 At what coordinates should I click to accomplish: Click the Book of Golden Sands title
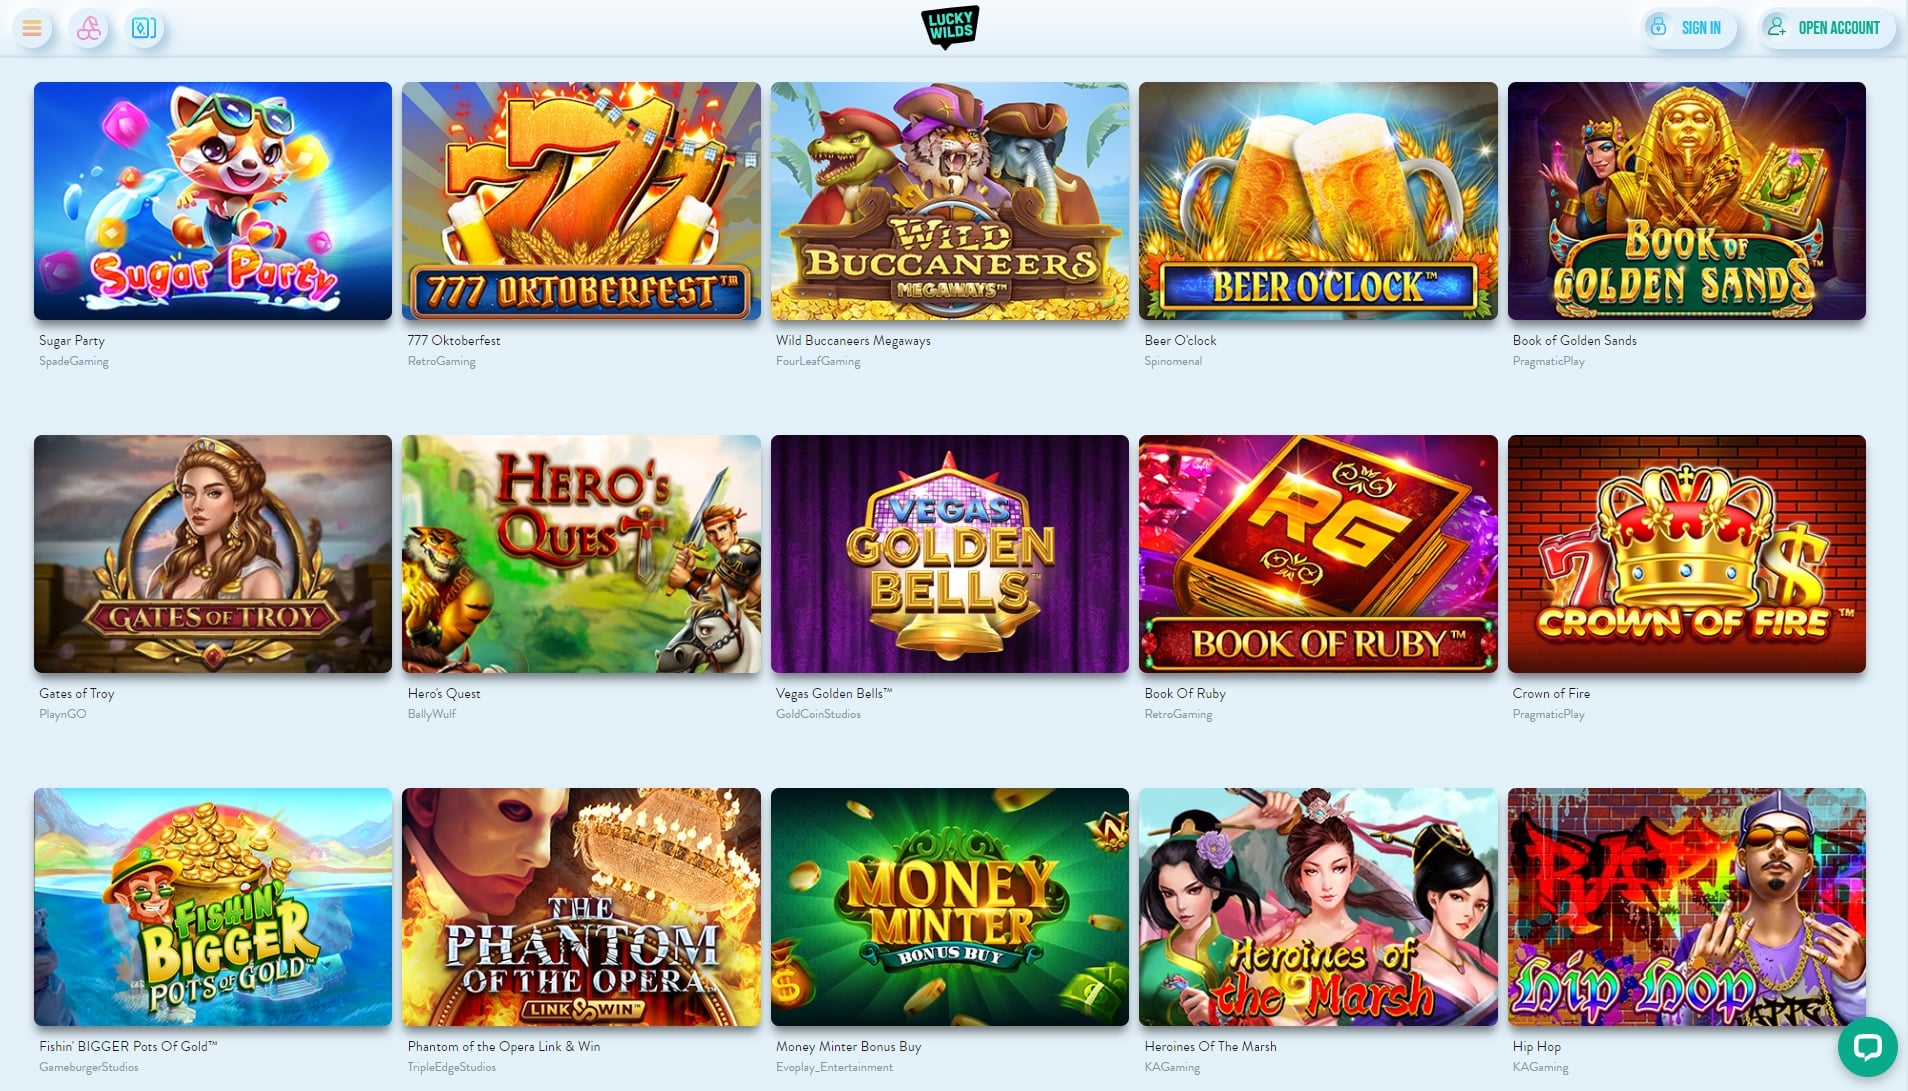1574,341
